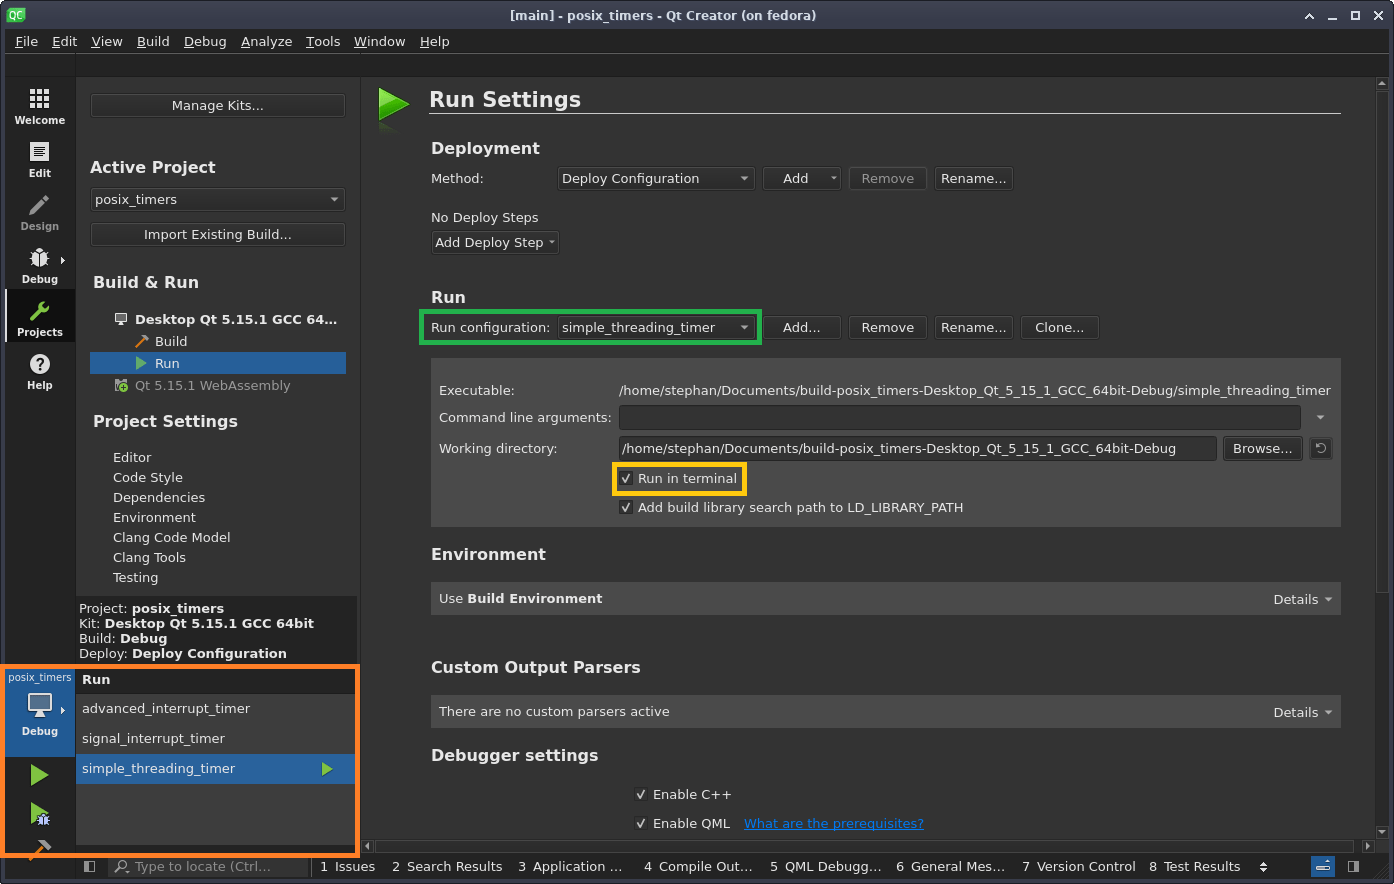
Task: Open the Welcome mode
Action: click(x=39, y=105)
